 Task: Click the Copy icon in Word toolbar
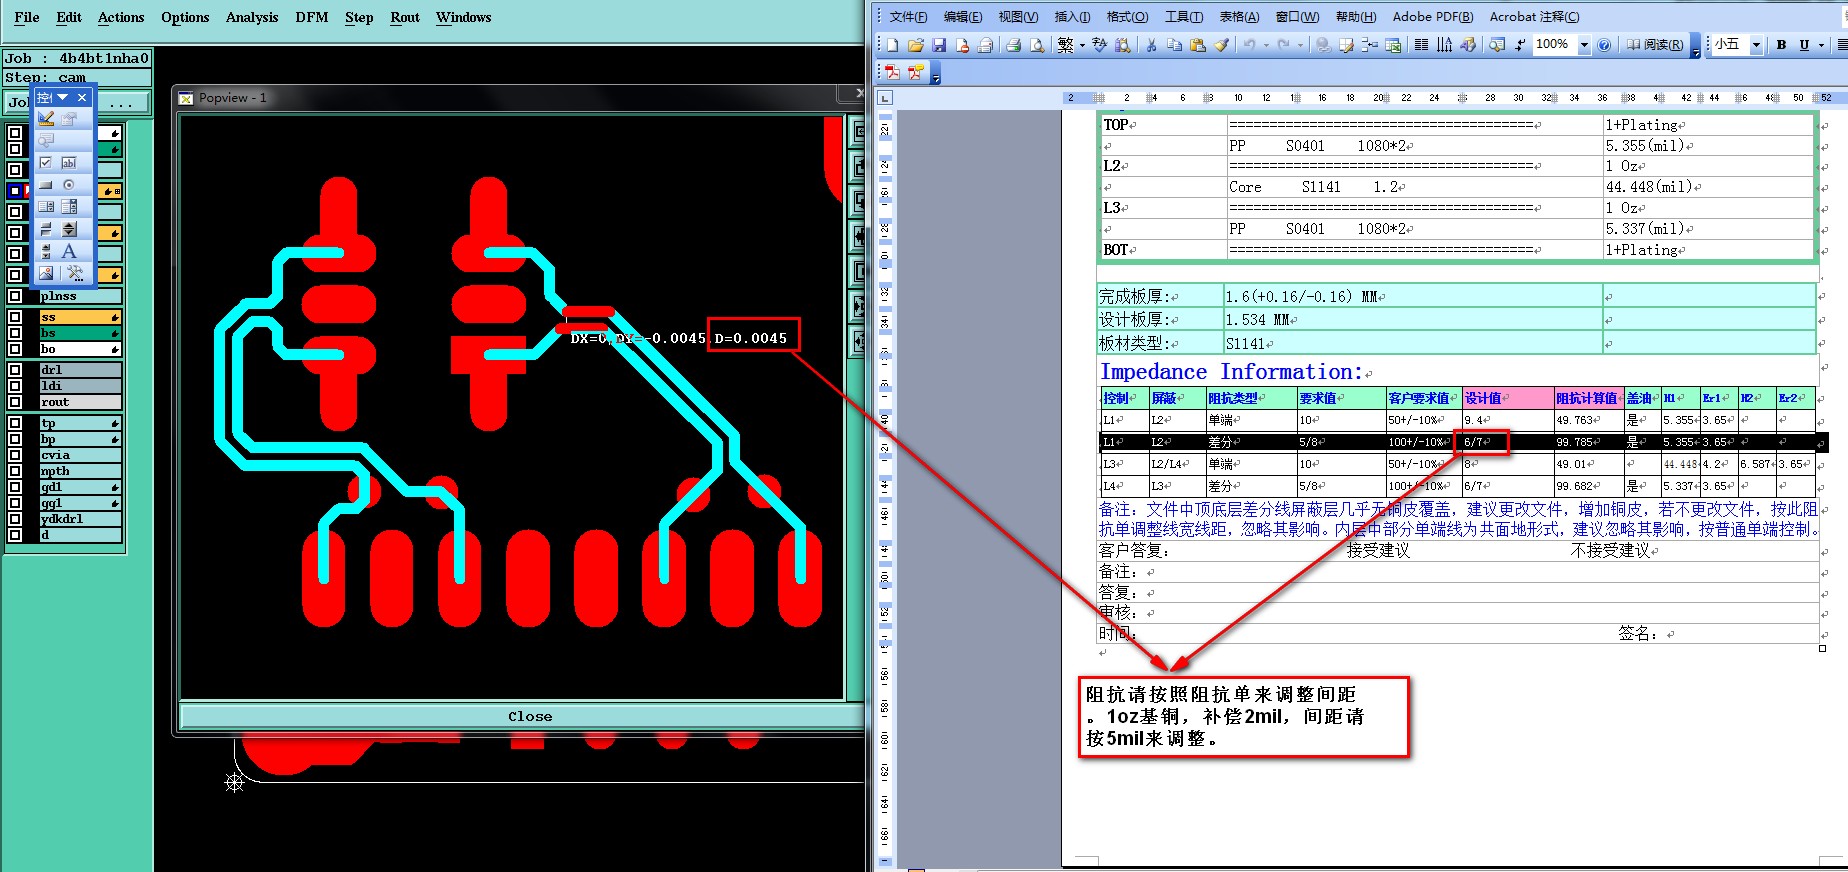[1174, 45]
